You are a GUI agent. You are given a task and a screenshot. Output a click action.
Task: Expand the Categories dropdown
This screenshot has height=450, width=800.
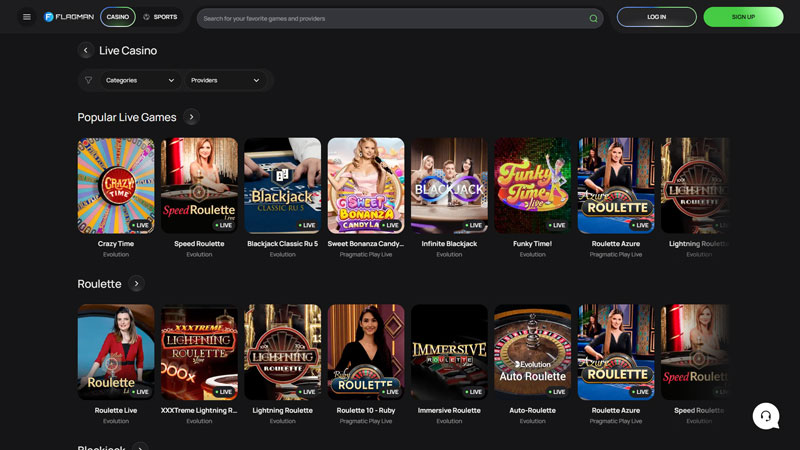pyautogui.click(x=139, y=80)
